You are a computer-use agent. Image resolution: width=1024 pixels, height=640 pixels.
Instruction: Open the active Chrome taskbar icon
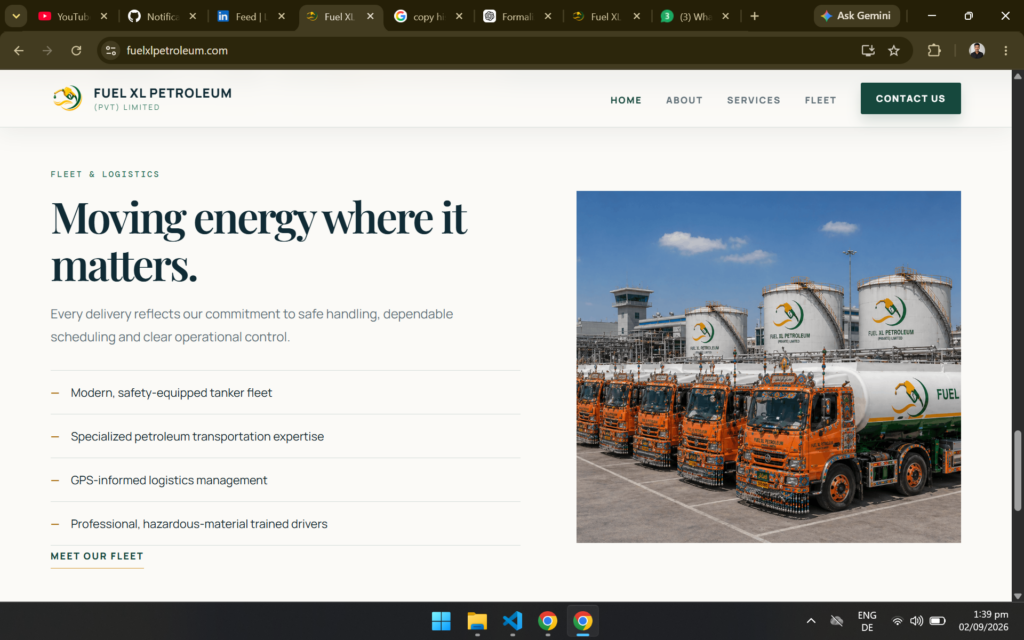(x=583, y=620)
